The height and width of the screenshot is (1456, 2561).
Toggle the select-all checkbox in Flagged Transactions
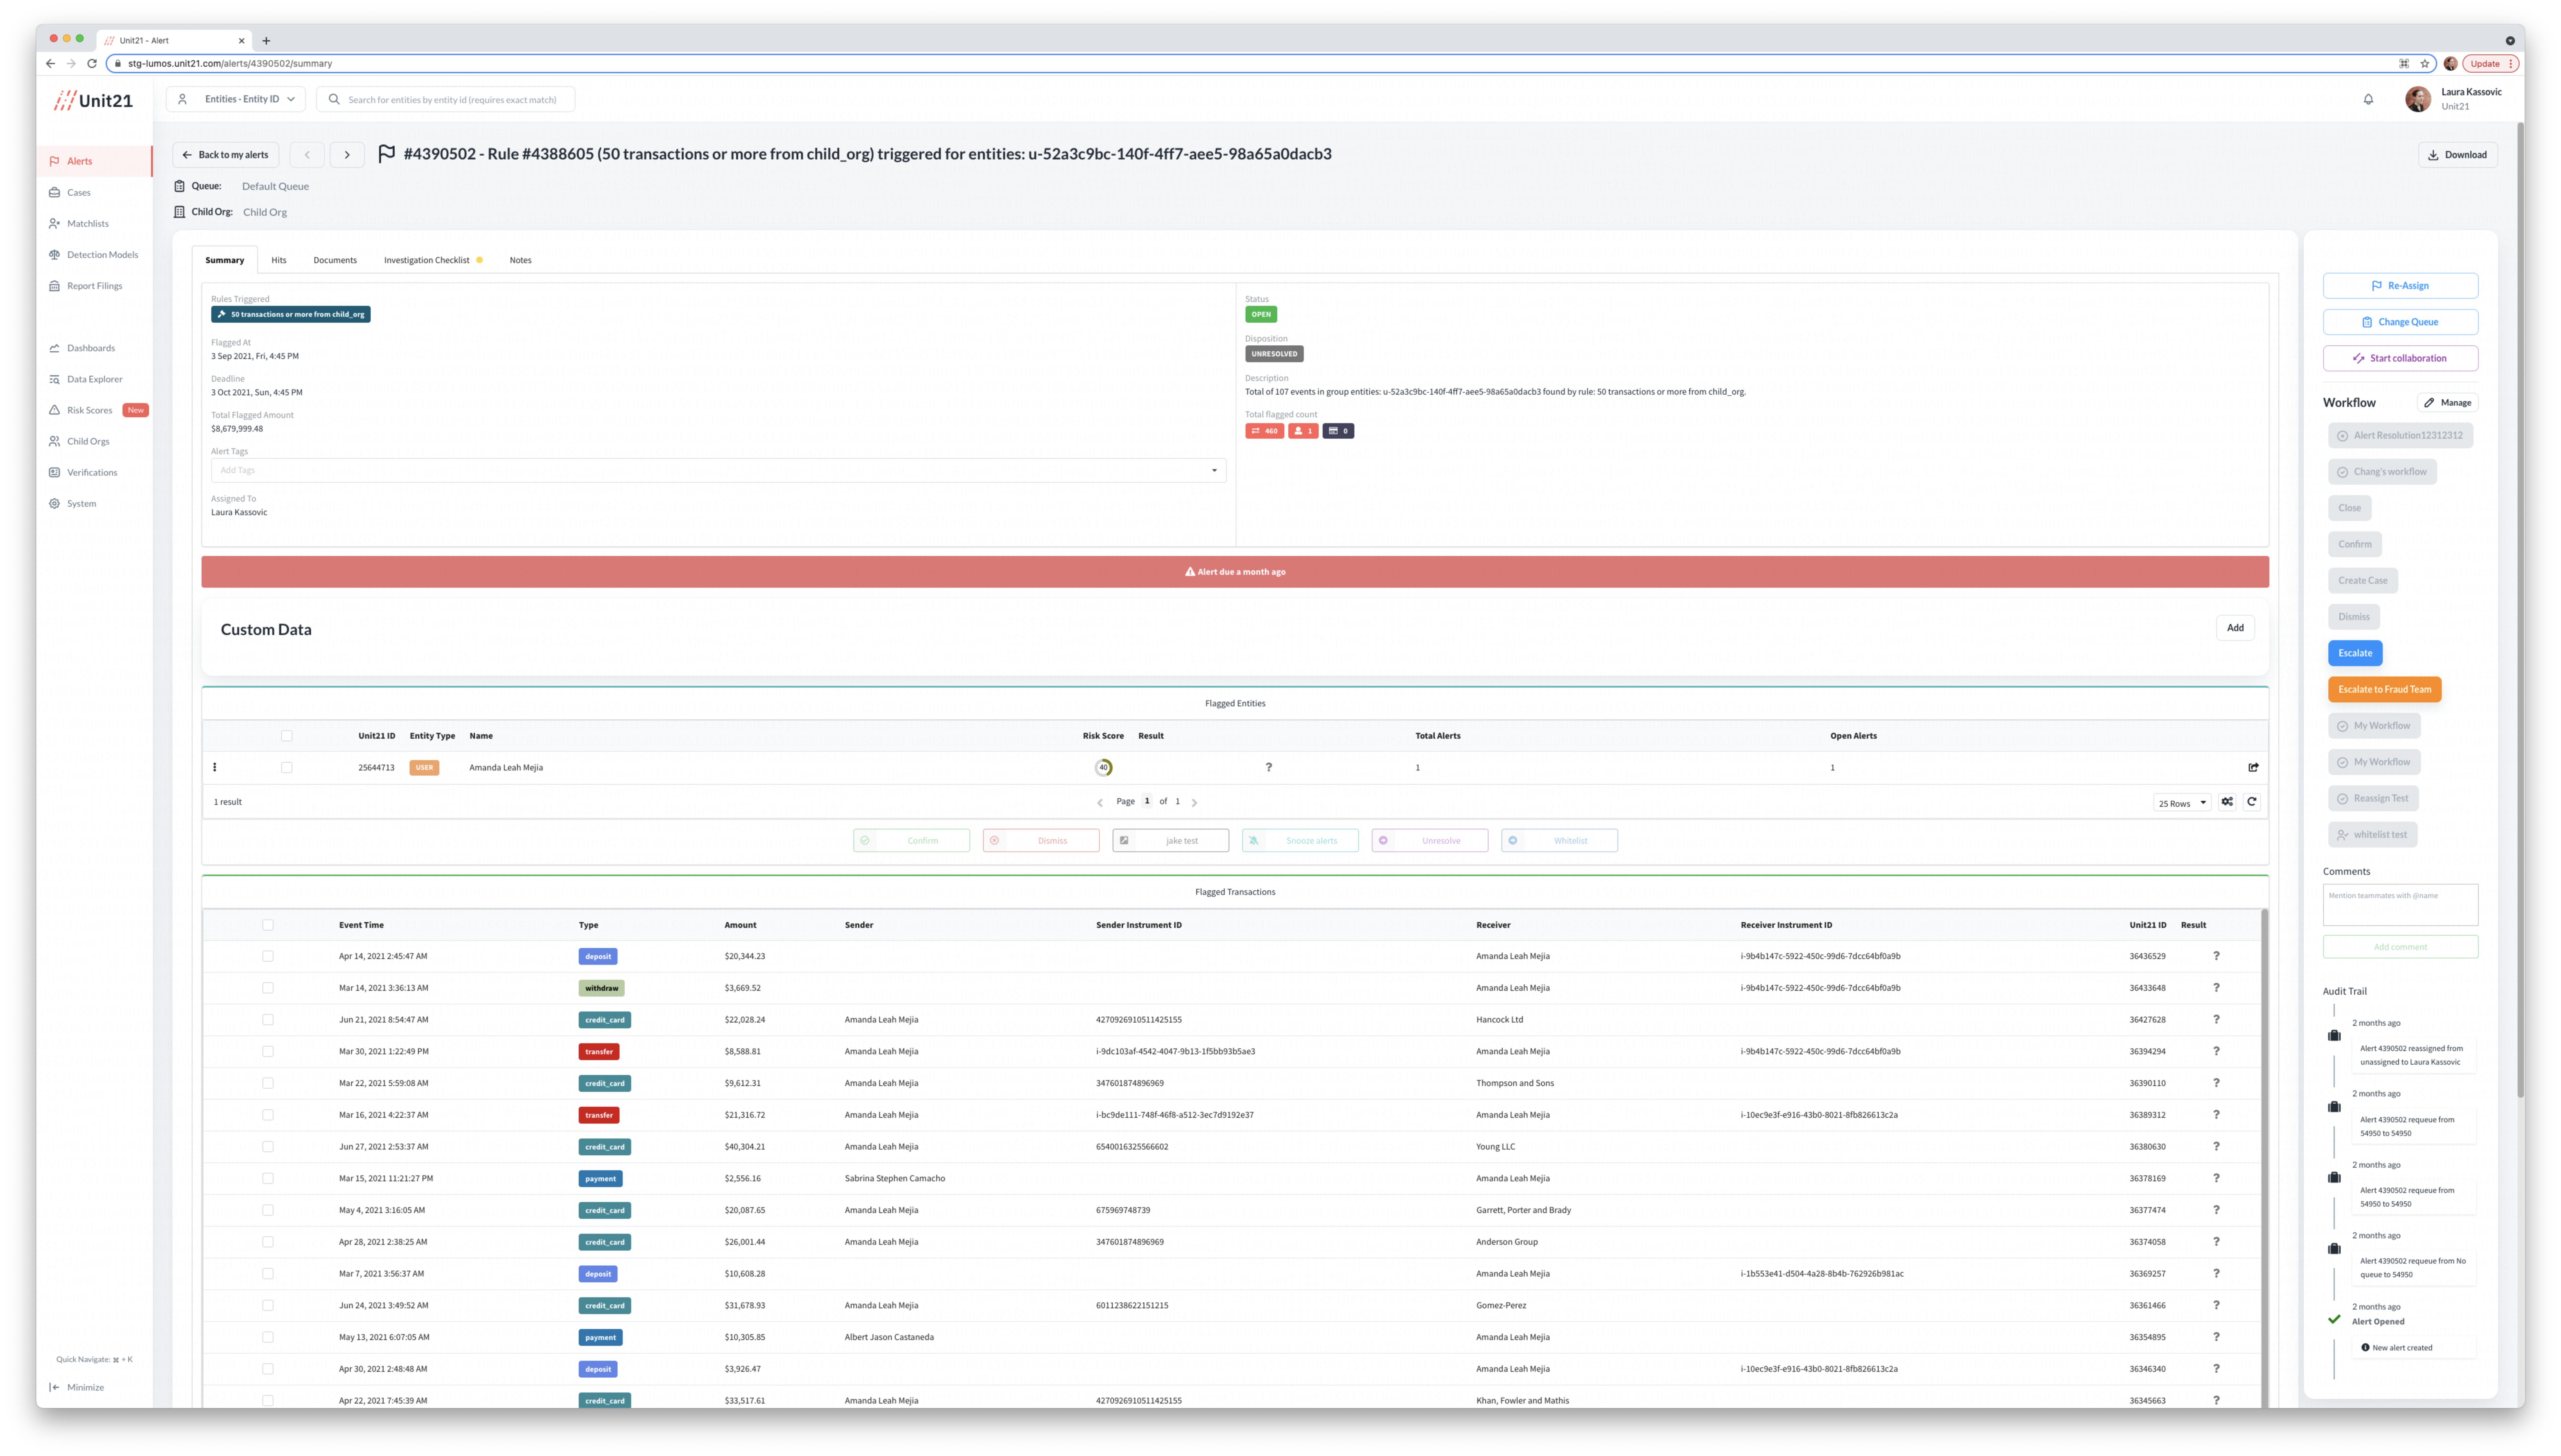pos(268,925)
